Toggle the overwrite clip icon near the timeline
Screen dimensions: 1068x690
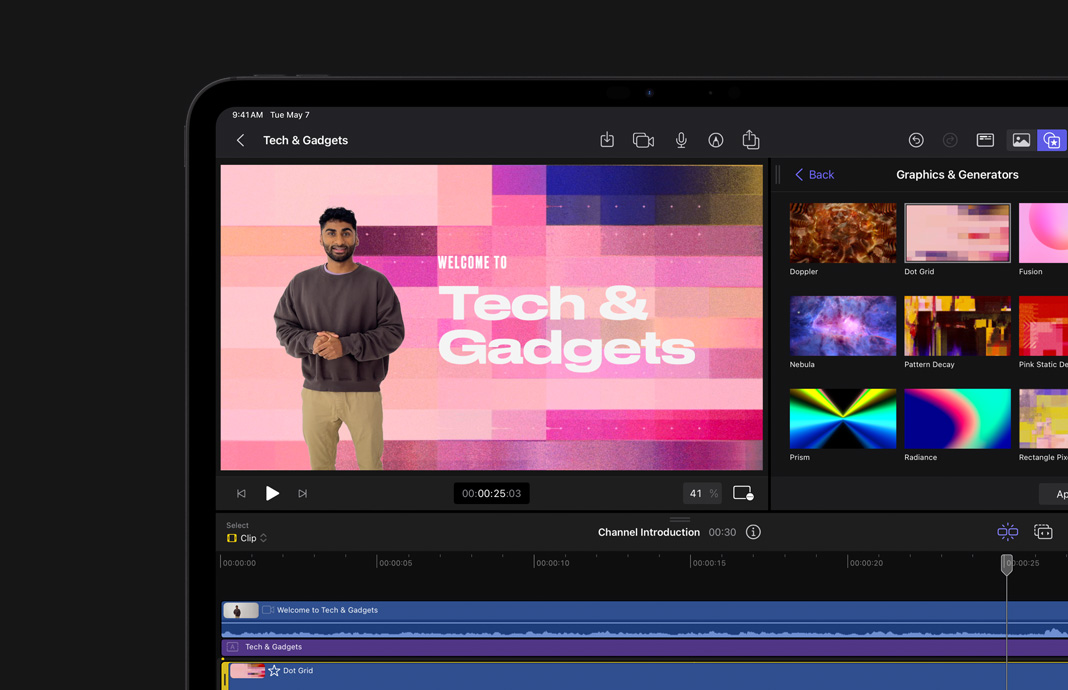pos(1044,532)
